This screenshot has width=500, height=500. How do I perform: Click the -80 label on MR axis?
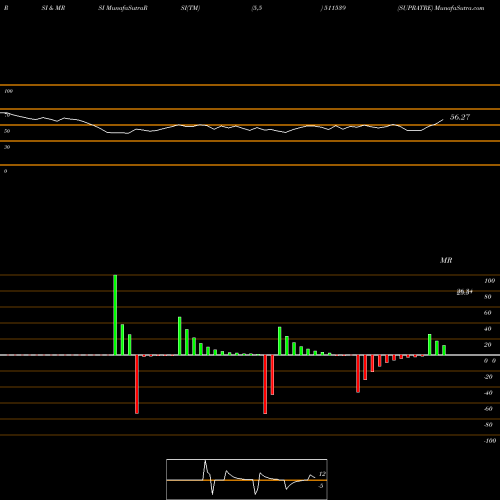coord(488,425)
